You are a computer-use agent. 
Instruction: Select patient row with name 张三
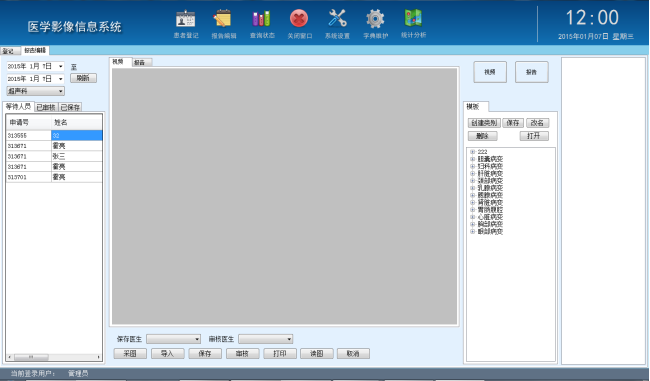(54, 156)
